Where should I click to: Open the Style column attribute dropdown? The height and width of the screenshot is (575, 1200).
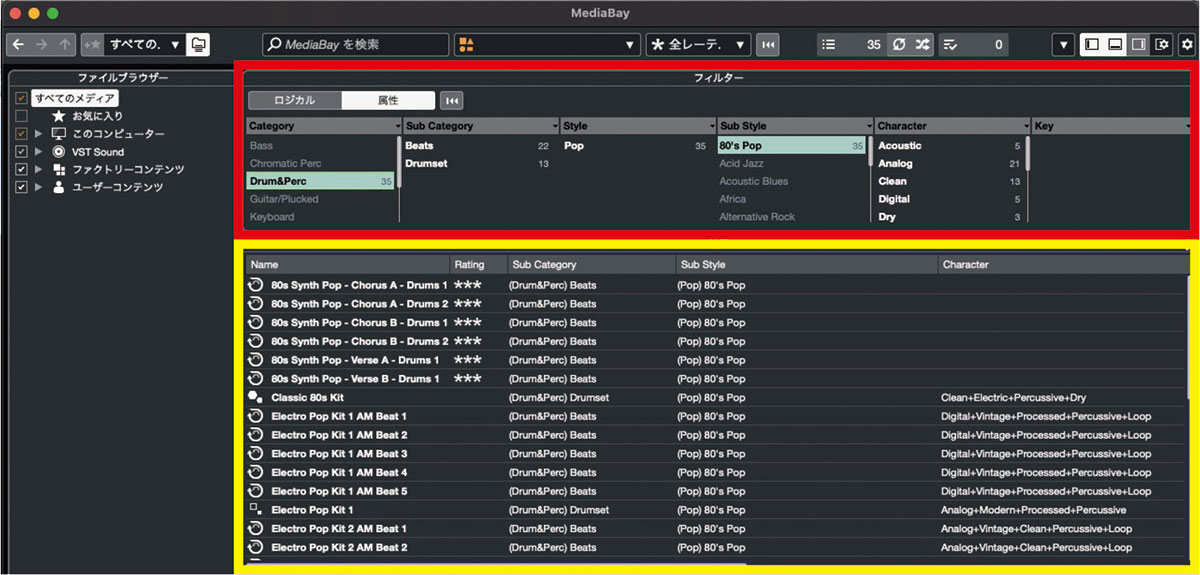(x=711, y=126)
